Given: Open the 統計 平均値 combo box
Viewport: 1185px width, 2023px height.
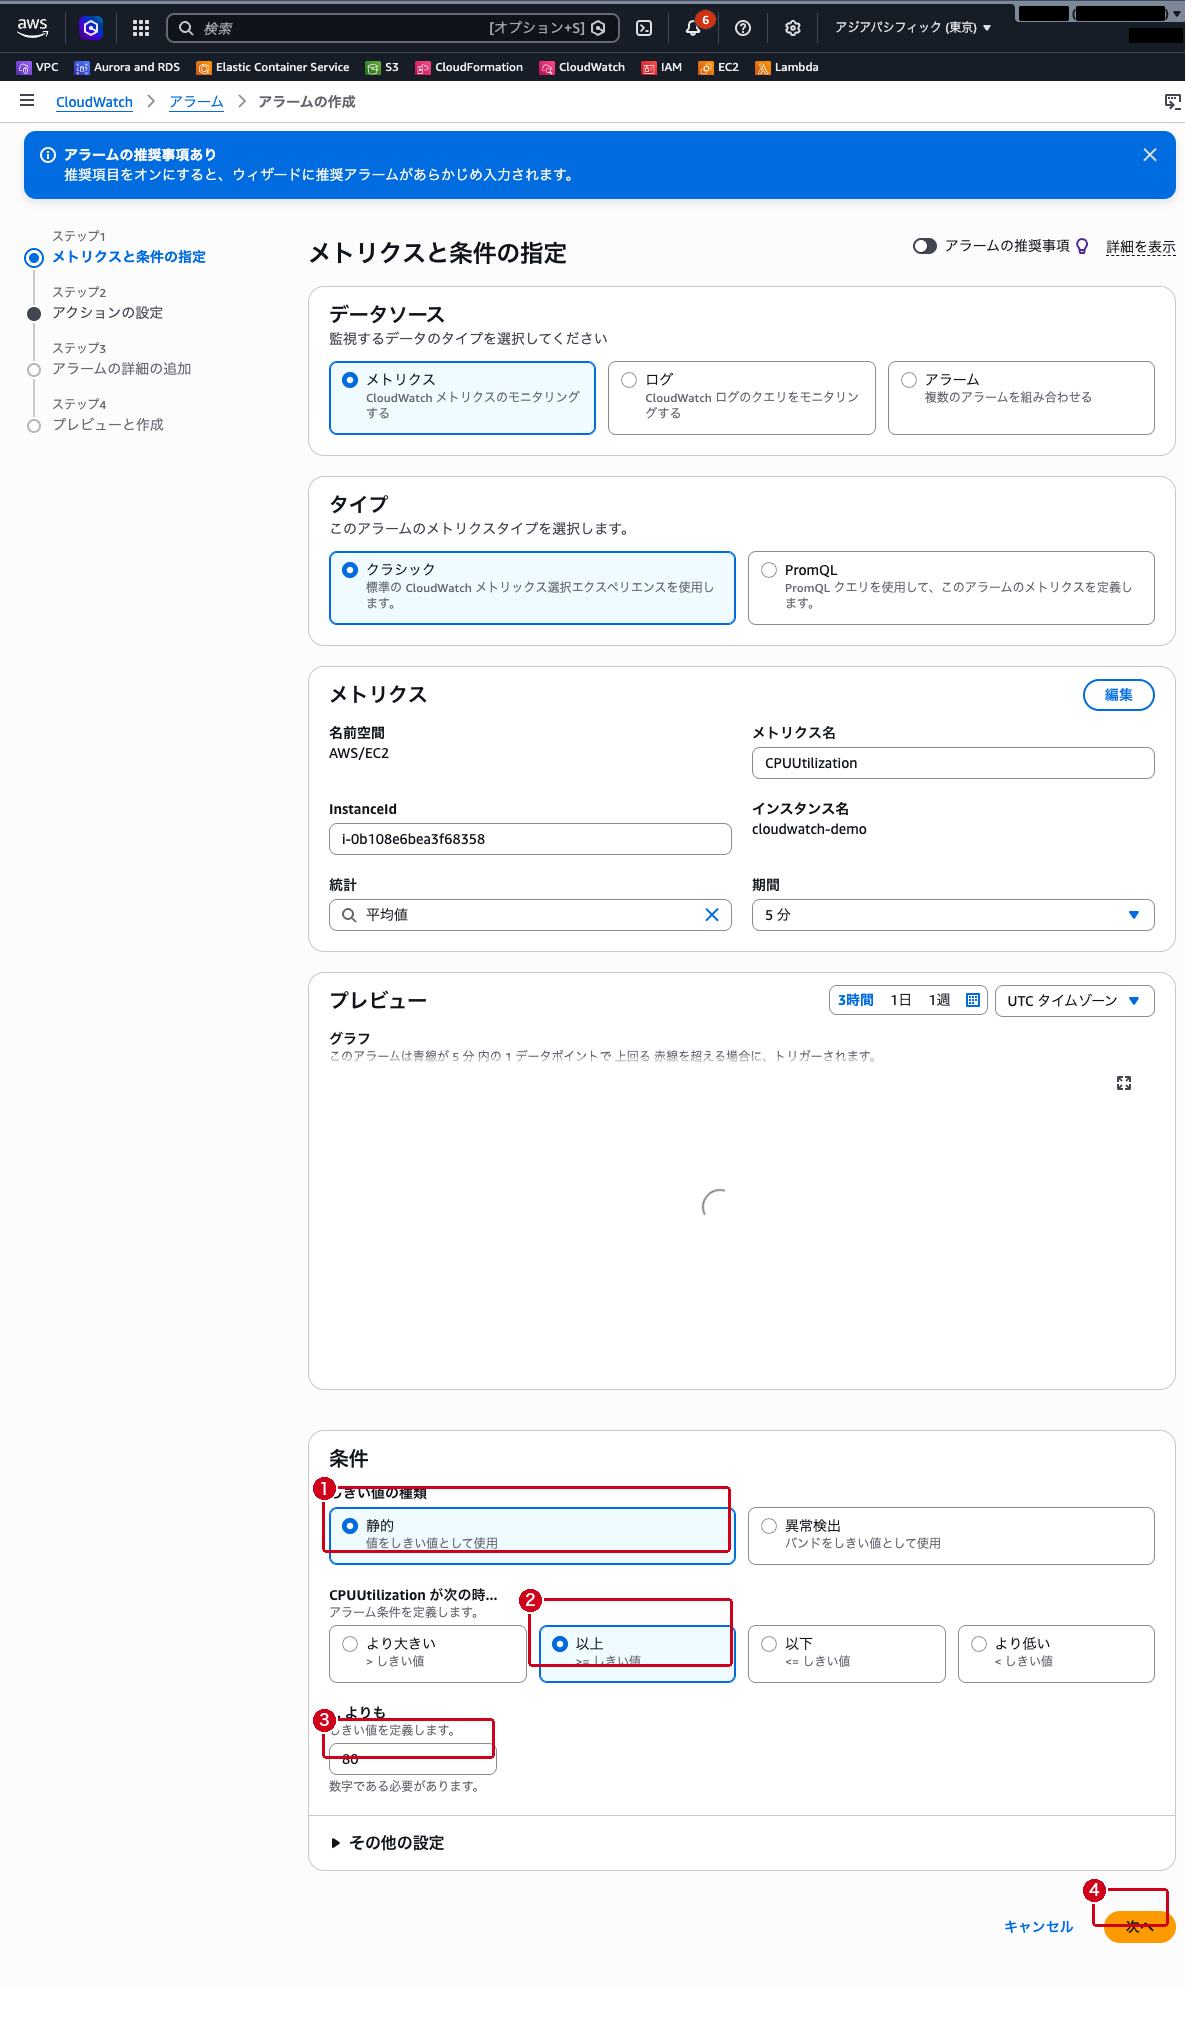Looking at the screenshot, I should (530, 915).
